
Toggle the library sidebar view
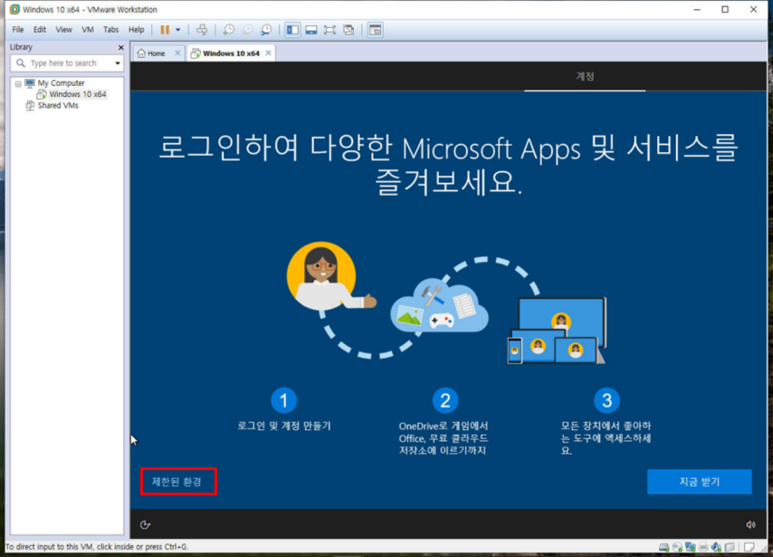[x=292, y=30]
